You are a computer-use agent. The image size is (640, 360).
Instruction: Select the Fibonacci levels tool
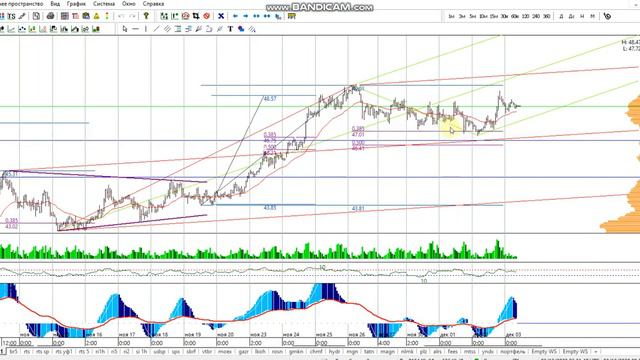pos(178,29)
